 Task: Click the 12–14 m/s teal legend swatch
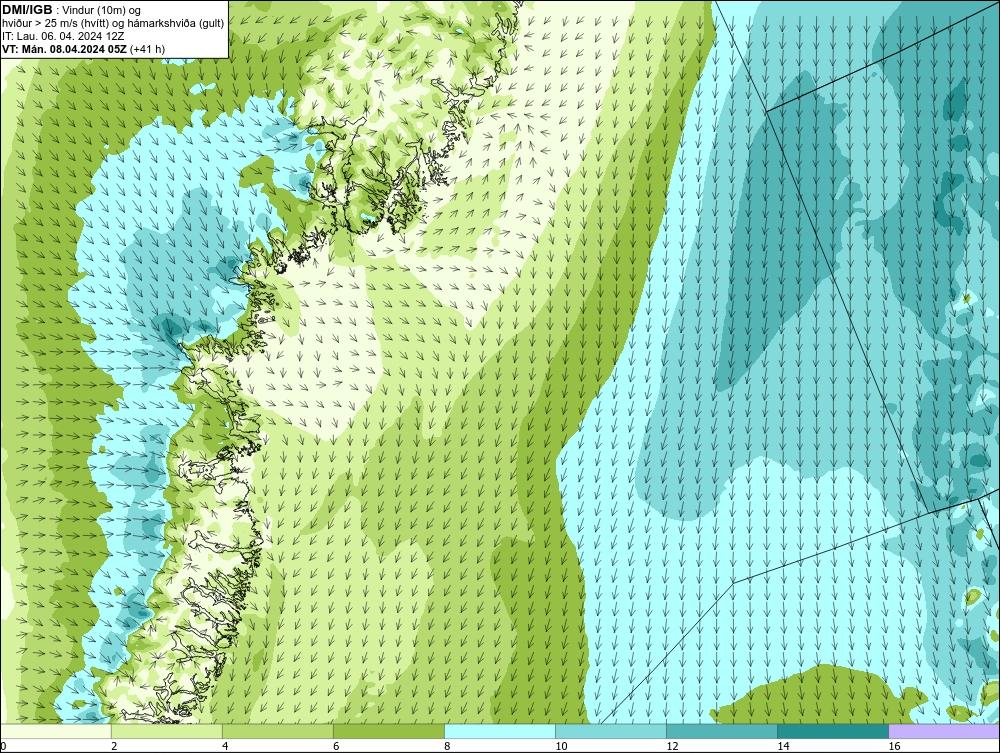722,731
